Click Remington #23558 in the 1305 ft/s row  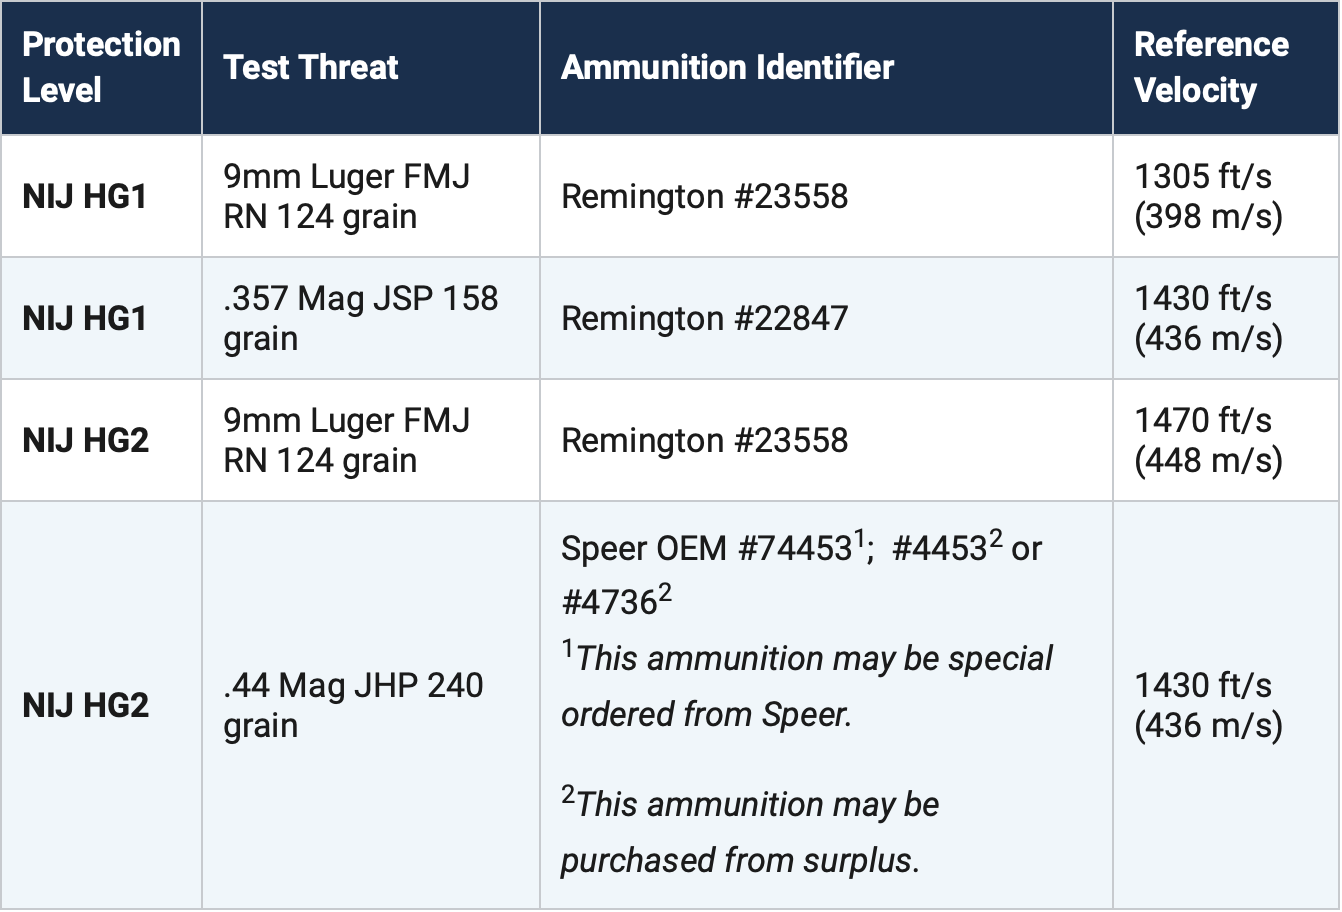704,196
